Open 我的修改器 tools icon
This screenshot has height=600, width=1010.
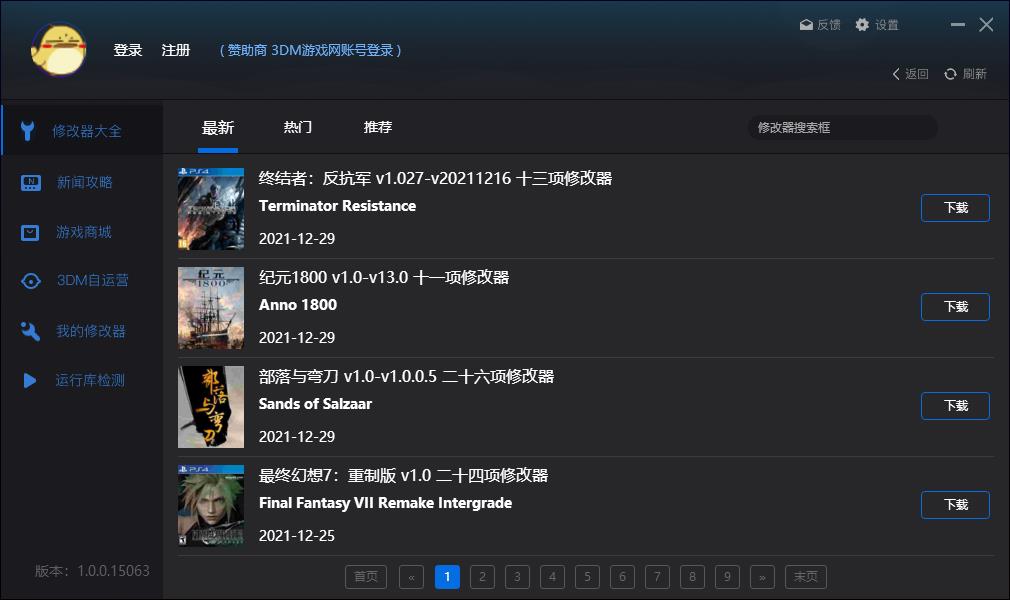pos(31,331)
